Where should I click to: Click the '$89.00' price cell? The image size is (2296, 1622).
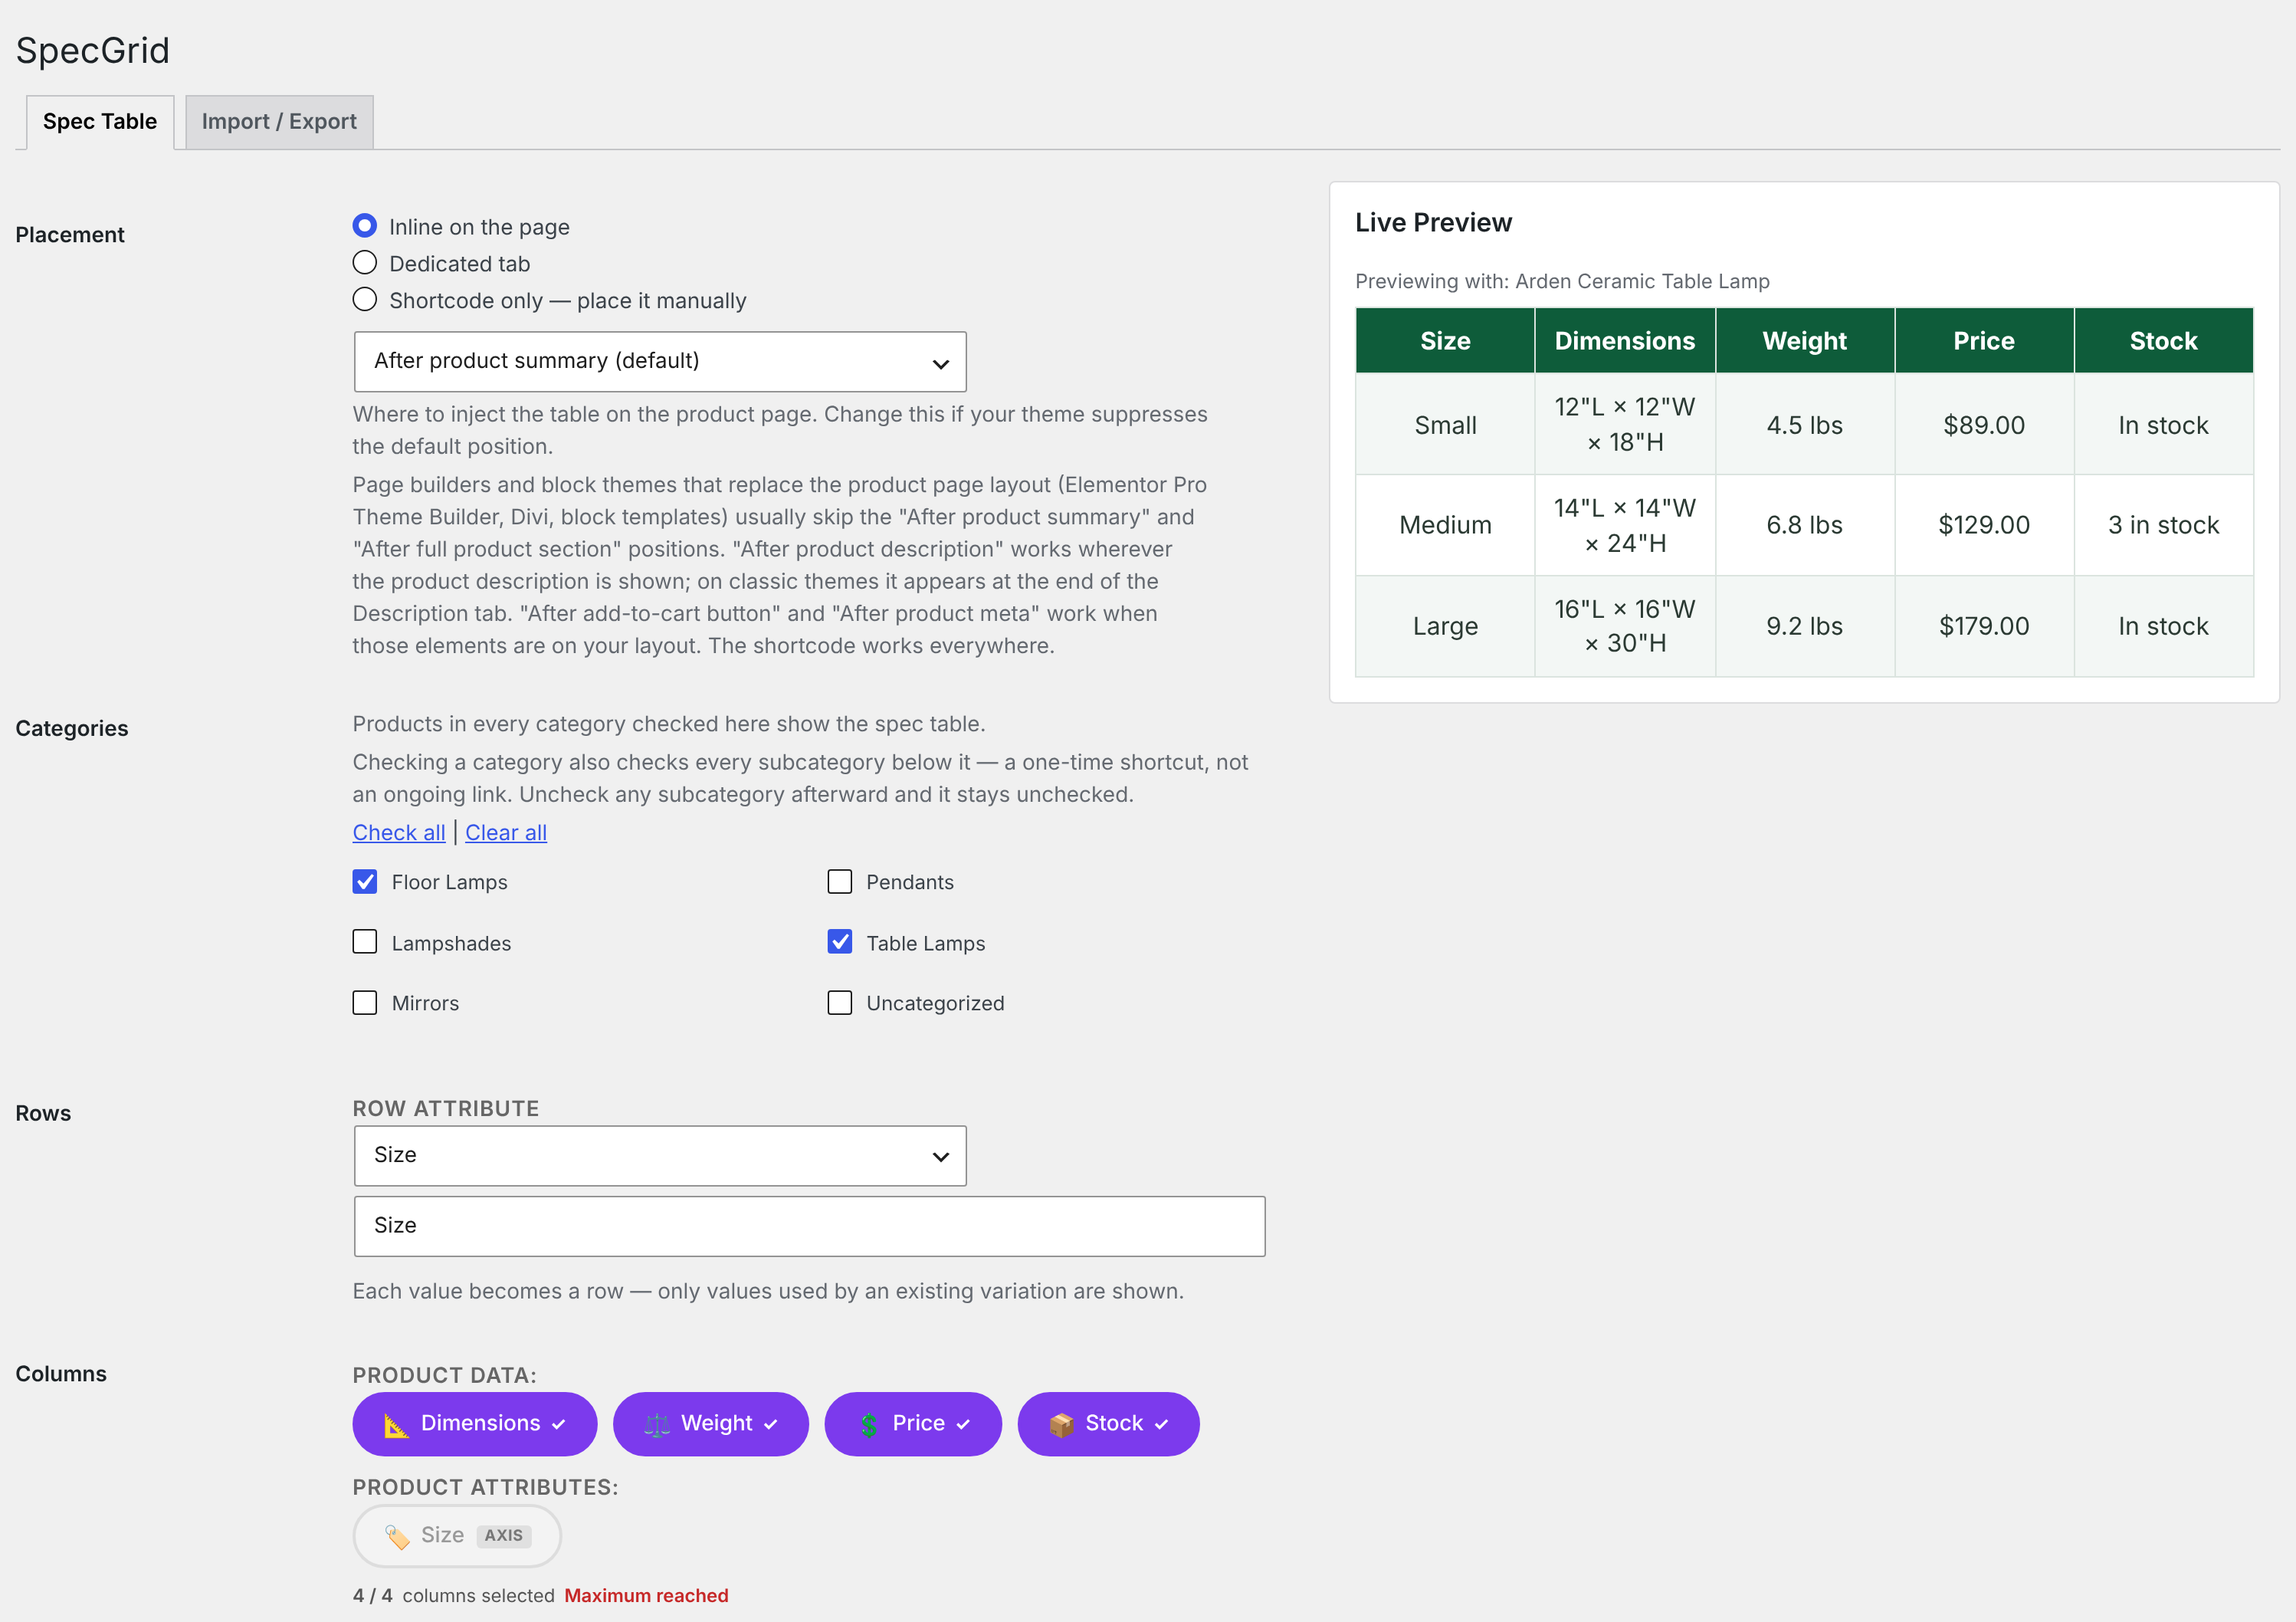point(1984,425)
